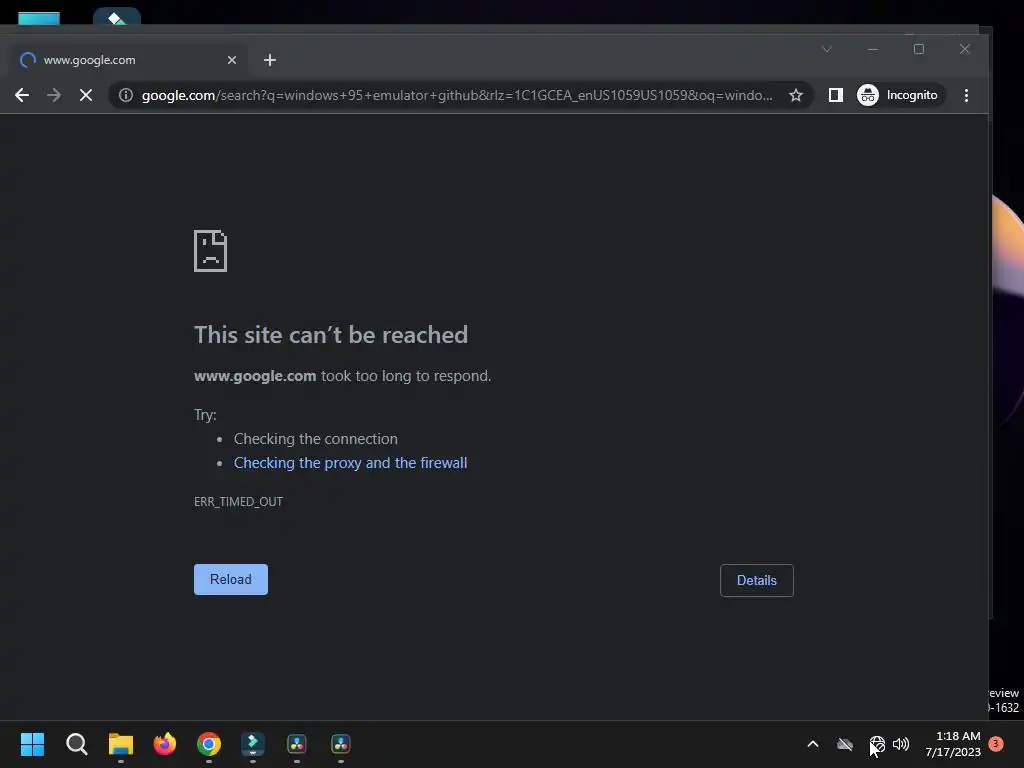Open clock showing 1:18 AM 7/17/2023
The image size is (1024, 768).
coord(953,744)
